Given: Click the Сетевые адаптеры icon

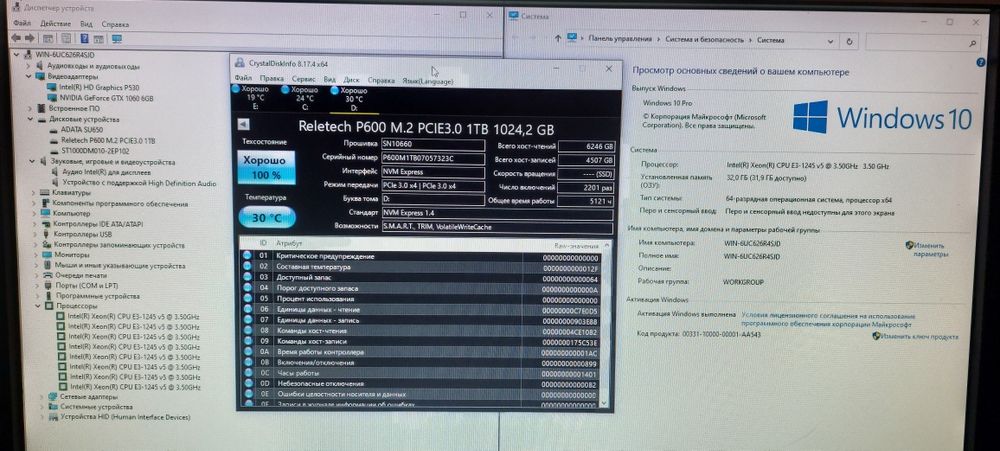Looking at the screenshot, I should click(52, 396).
